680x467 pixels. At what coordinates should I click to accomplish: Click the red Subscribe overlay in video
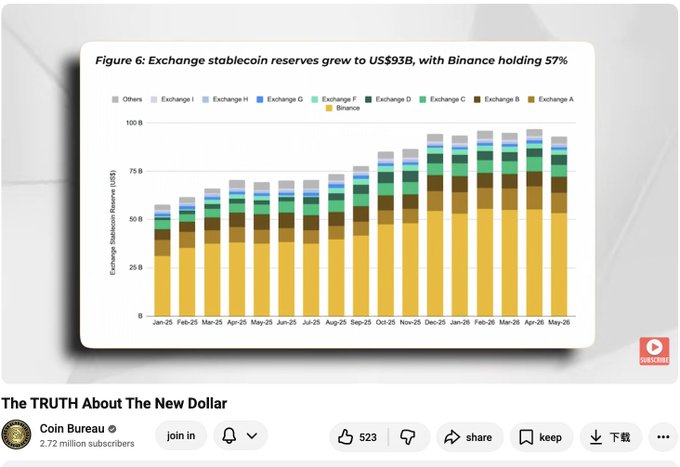click(x=654, y=351)
